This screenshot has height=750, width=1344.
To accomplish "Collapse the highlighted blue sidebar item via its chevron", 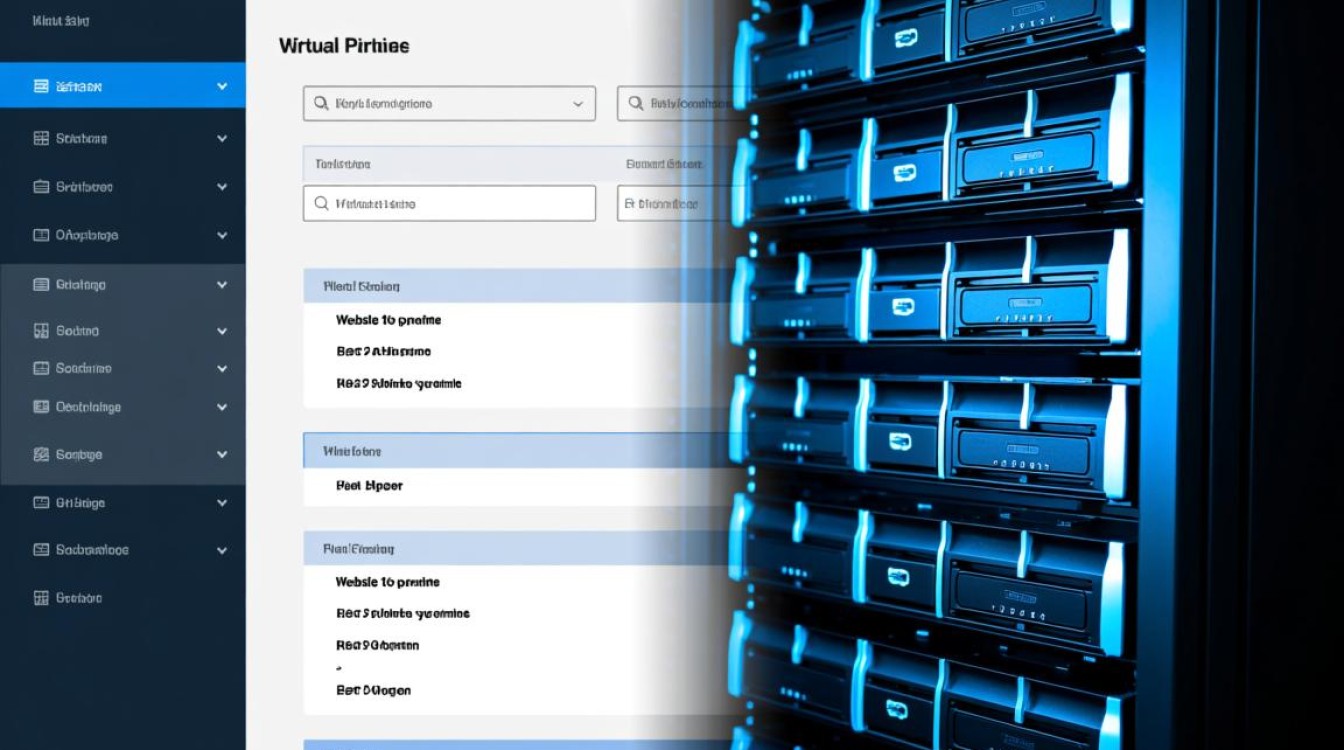I will click(222, 87).
